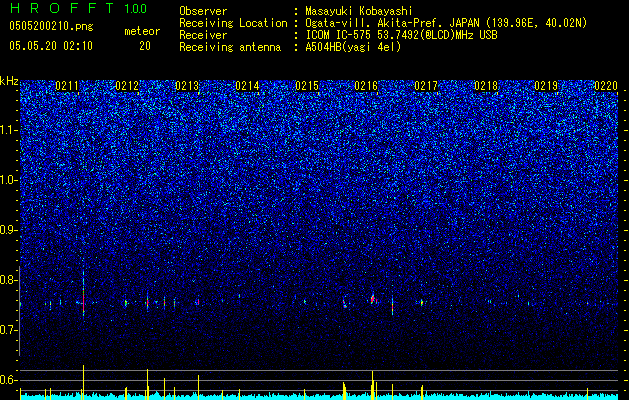Screen dimensions: 629x400
Task: Click the tallest yellow intensity spike near 0211
Action: coord(83,382)
